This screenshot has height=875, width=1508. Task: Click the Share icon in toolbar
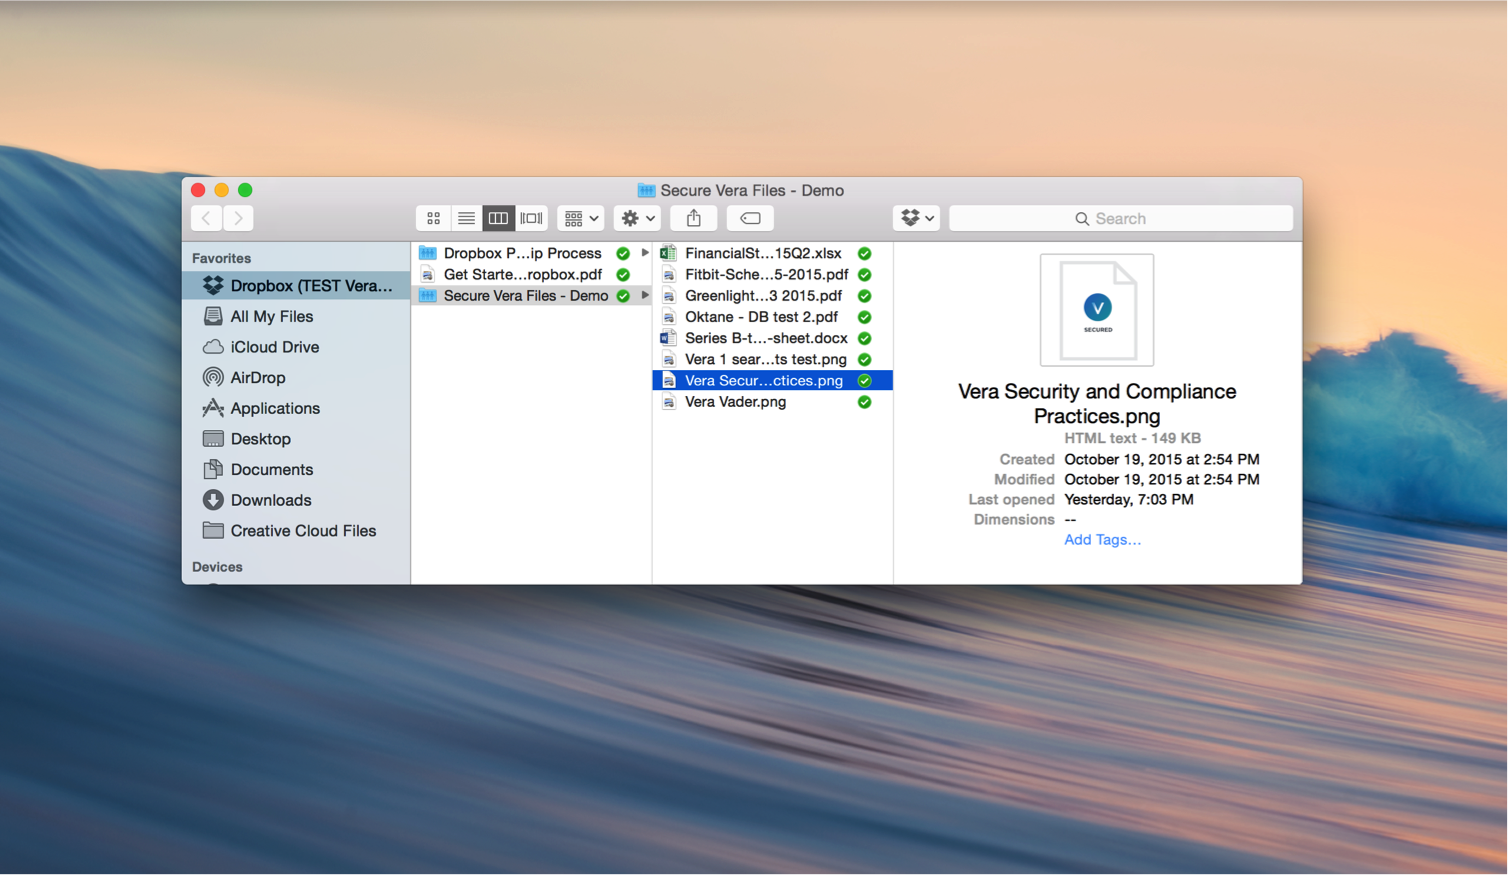point(693,218)
